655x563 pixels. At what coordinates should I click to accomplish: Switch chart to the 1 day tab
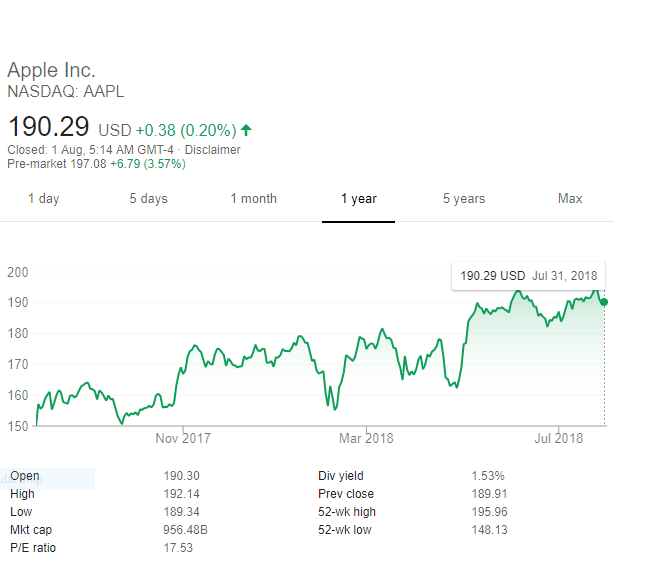point(43,198)
